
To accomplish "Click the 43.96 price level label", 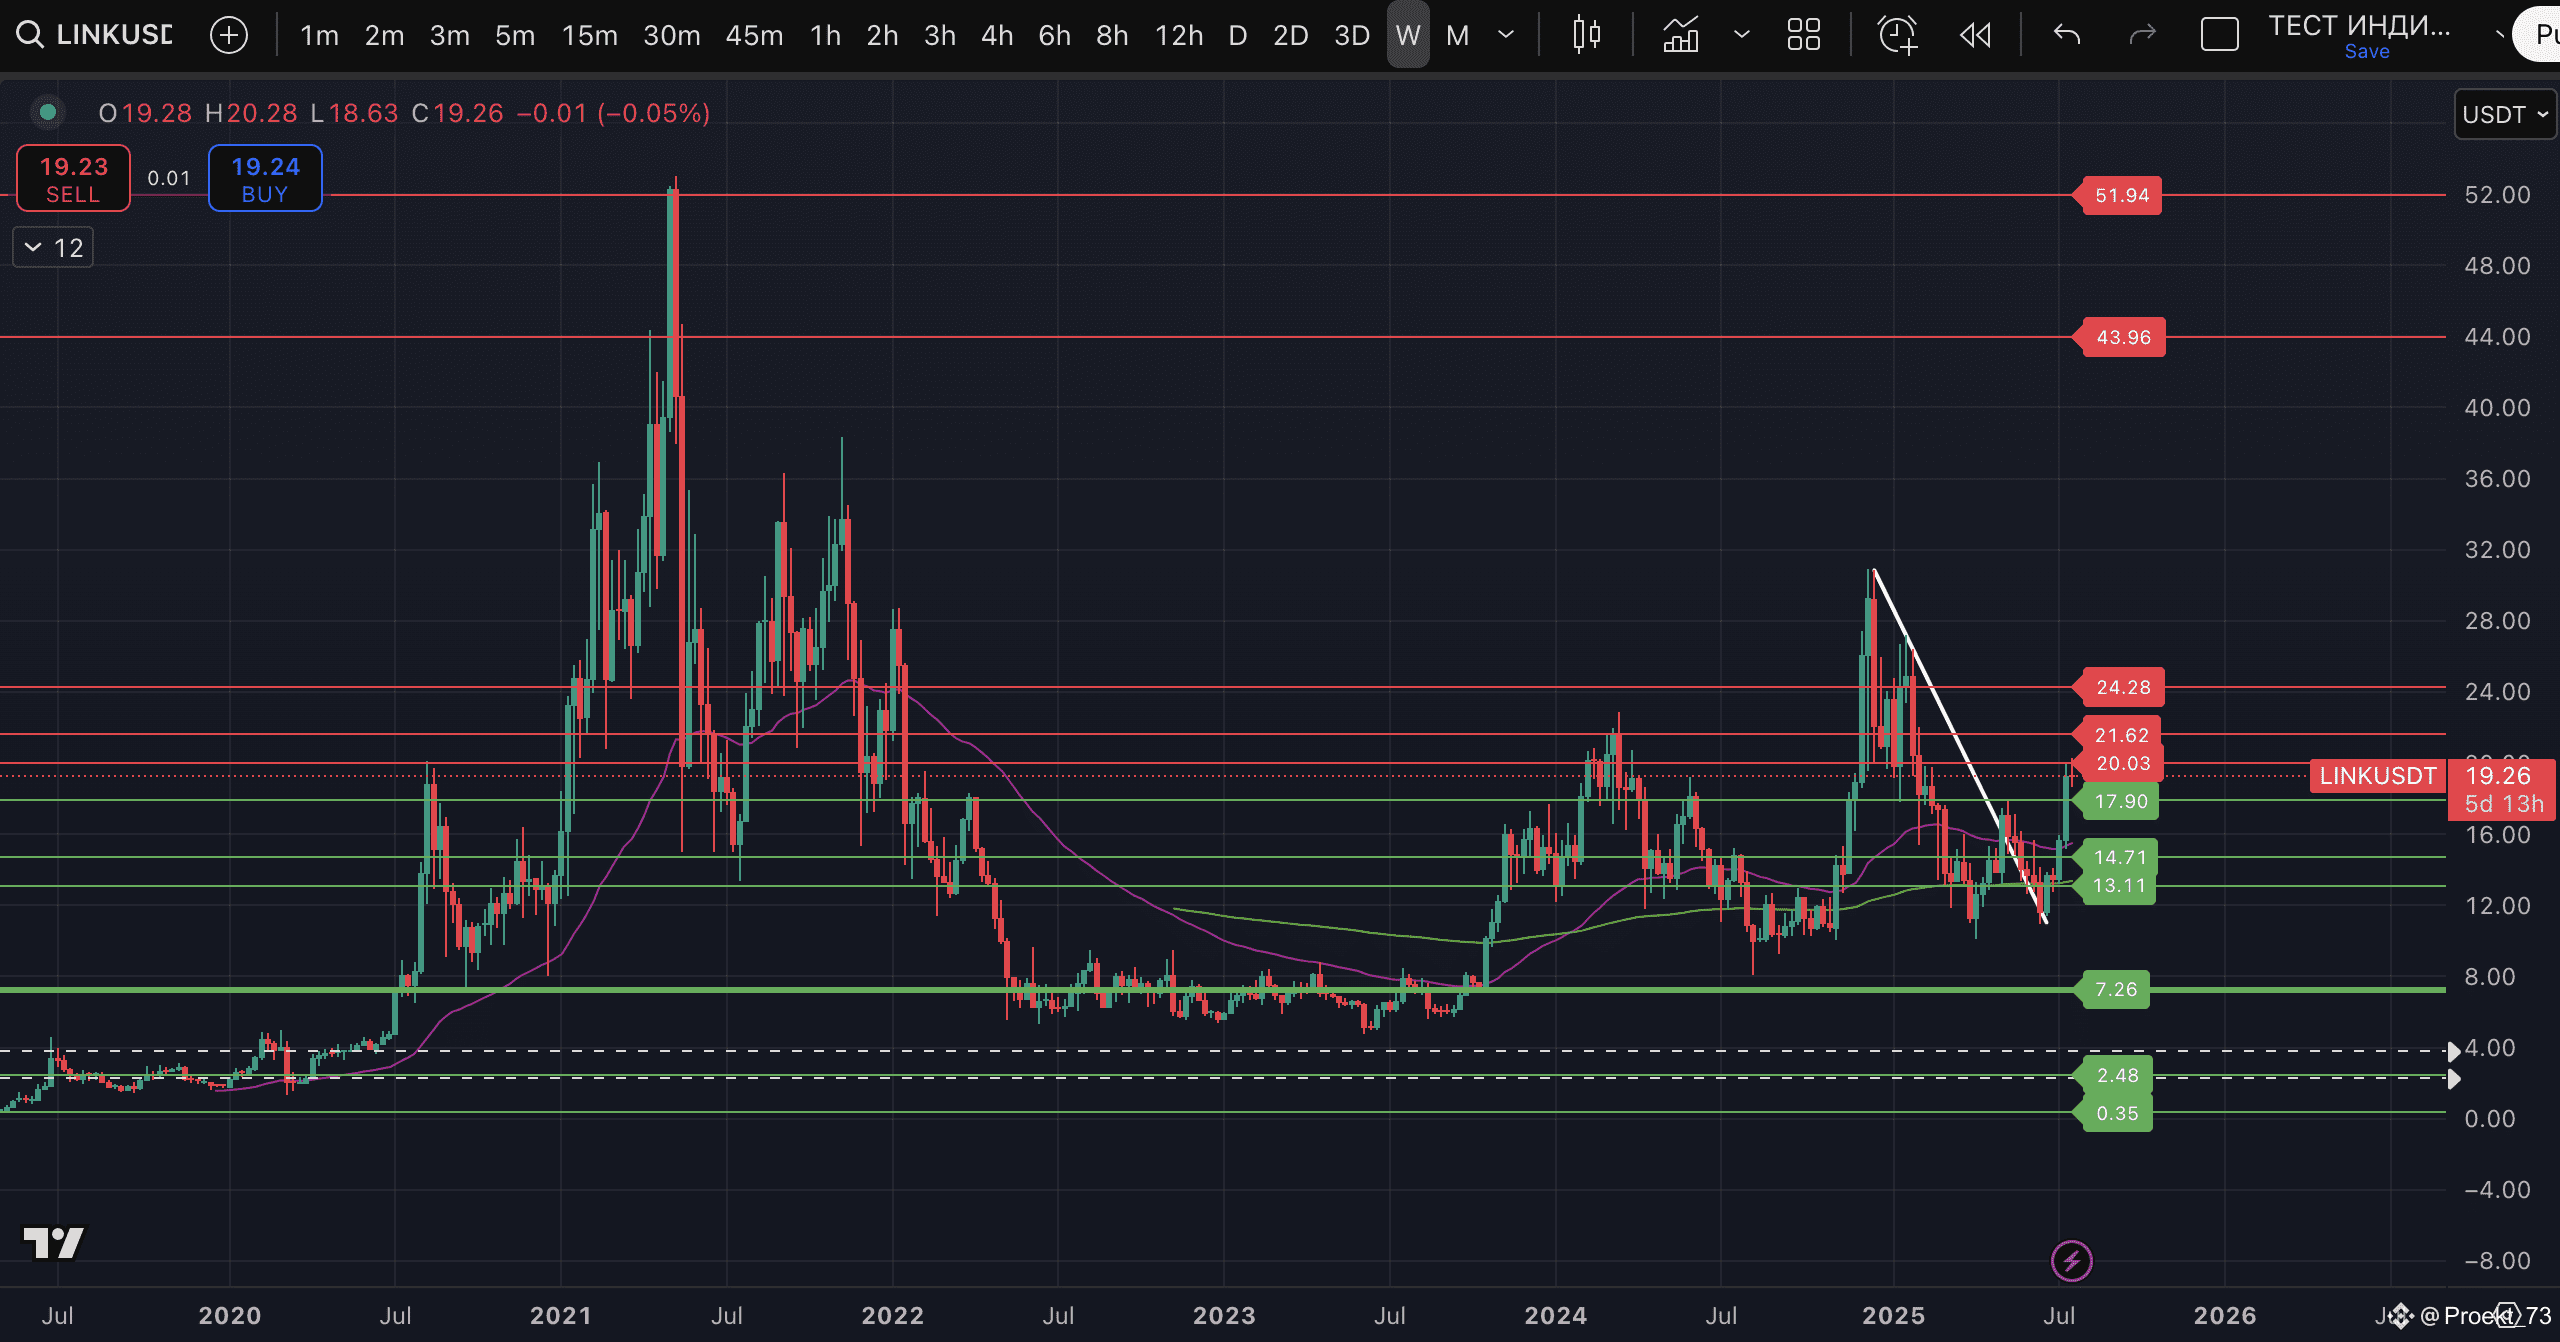I will [x=2120, y=337].
